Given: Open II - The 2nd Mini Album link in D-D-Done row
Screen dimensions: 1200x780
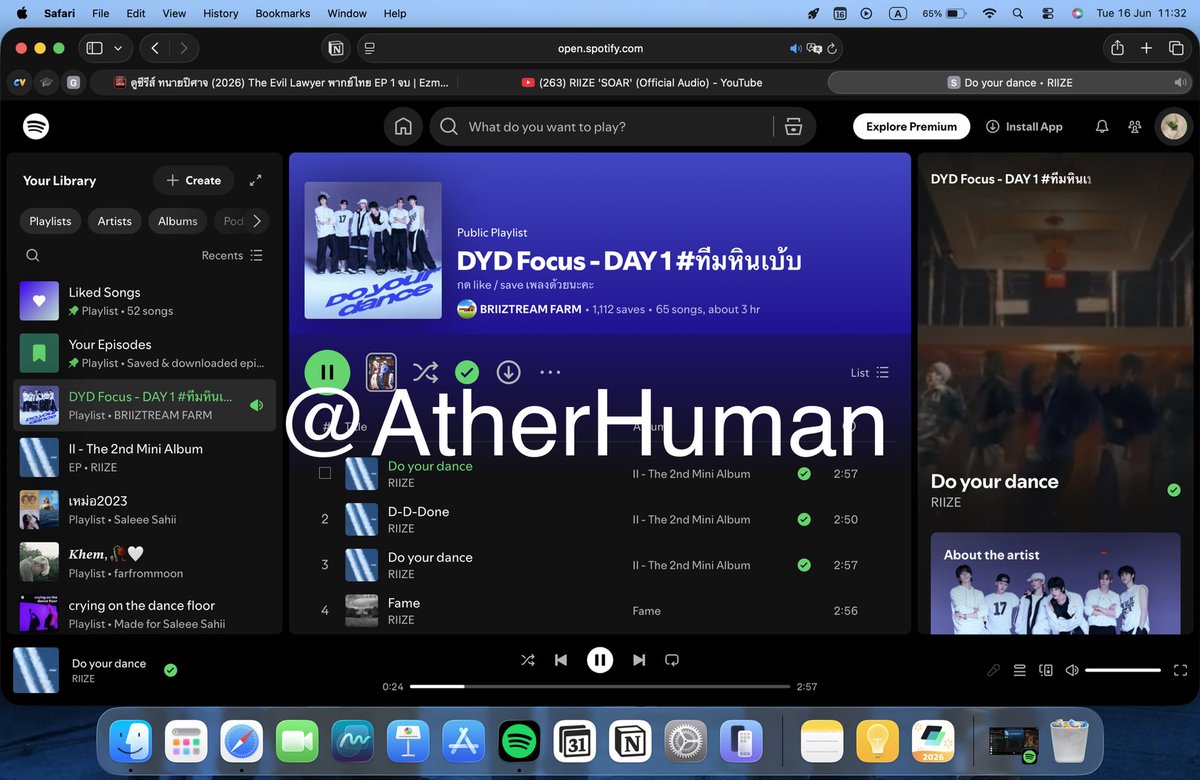Looking at the screenshot, I should point(691,519).
